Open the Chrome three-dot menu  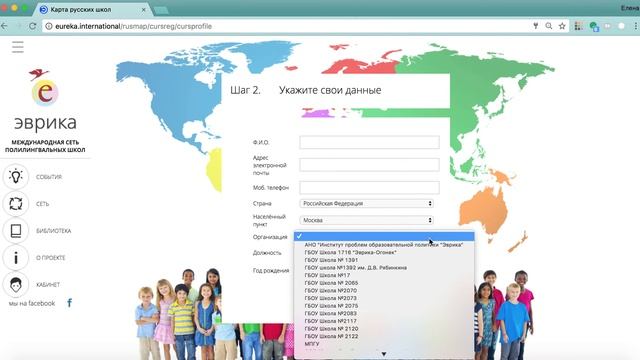tap(636, 26)
